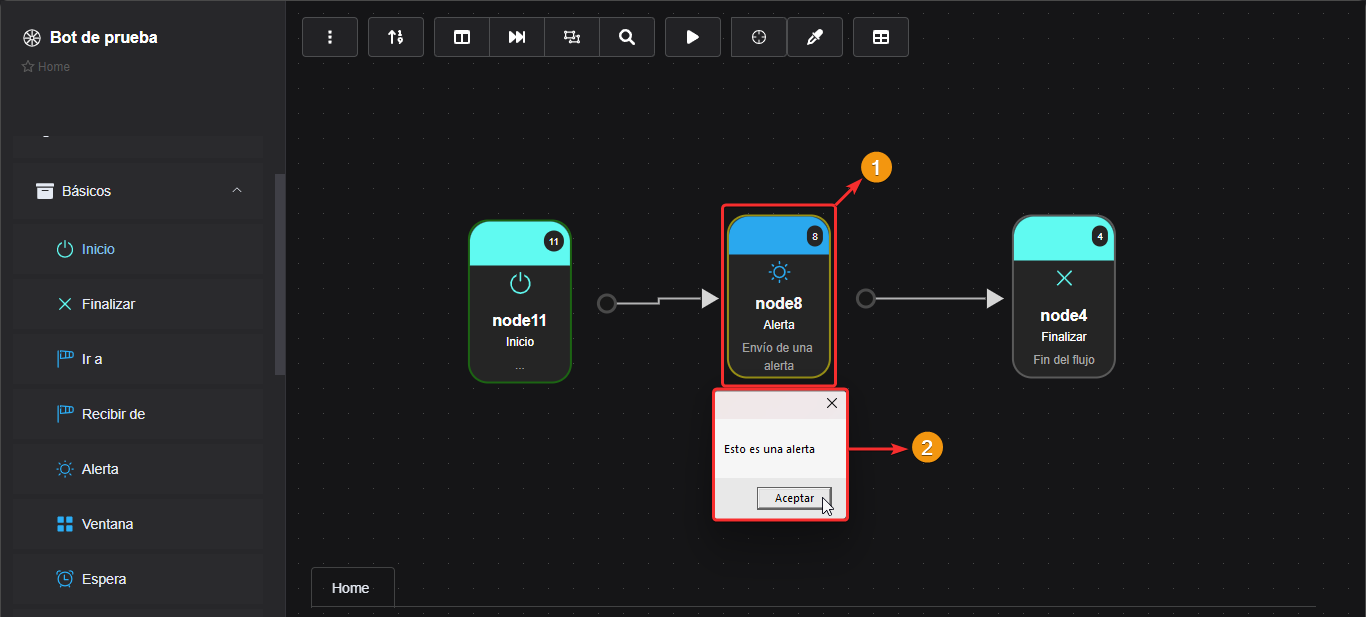Select the node4 title on canvas
Viewport: 1366px width, 617px height.
[x=1064, y=316]
